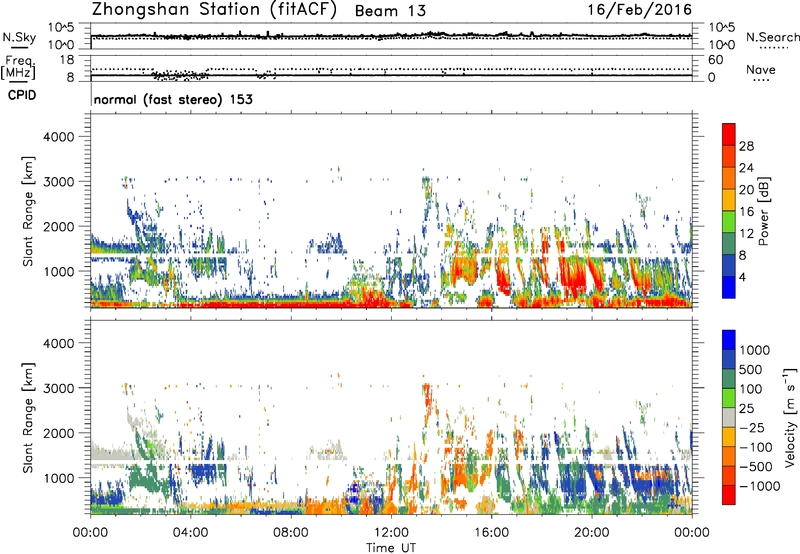Pick the gray -25 to 25 velocity segment
Image resolution: width=800 pixels, height=554 pixels.
[x=729, y=418]
